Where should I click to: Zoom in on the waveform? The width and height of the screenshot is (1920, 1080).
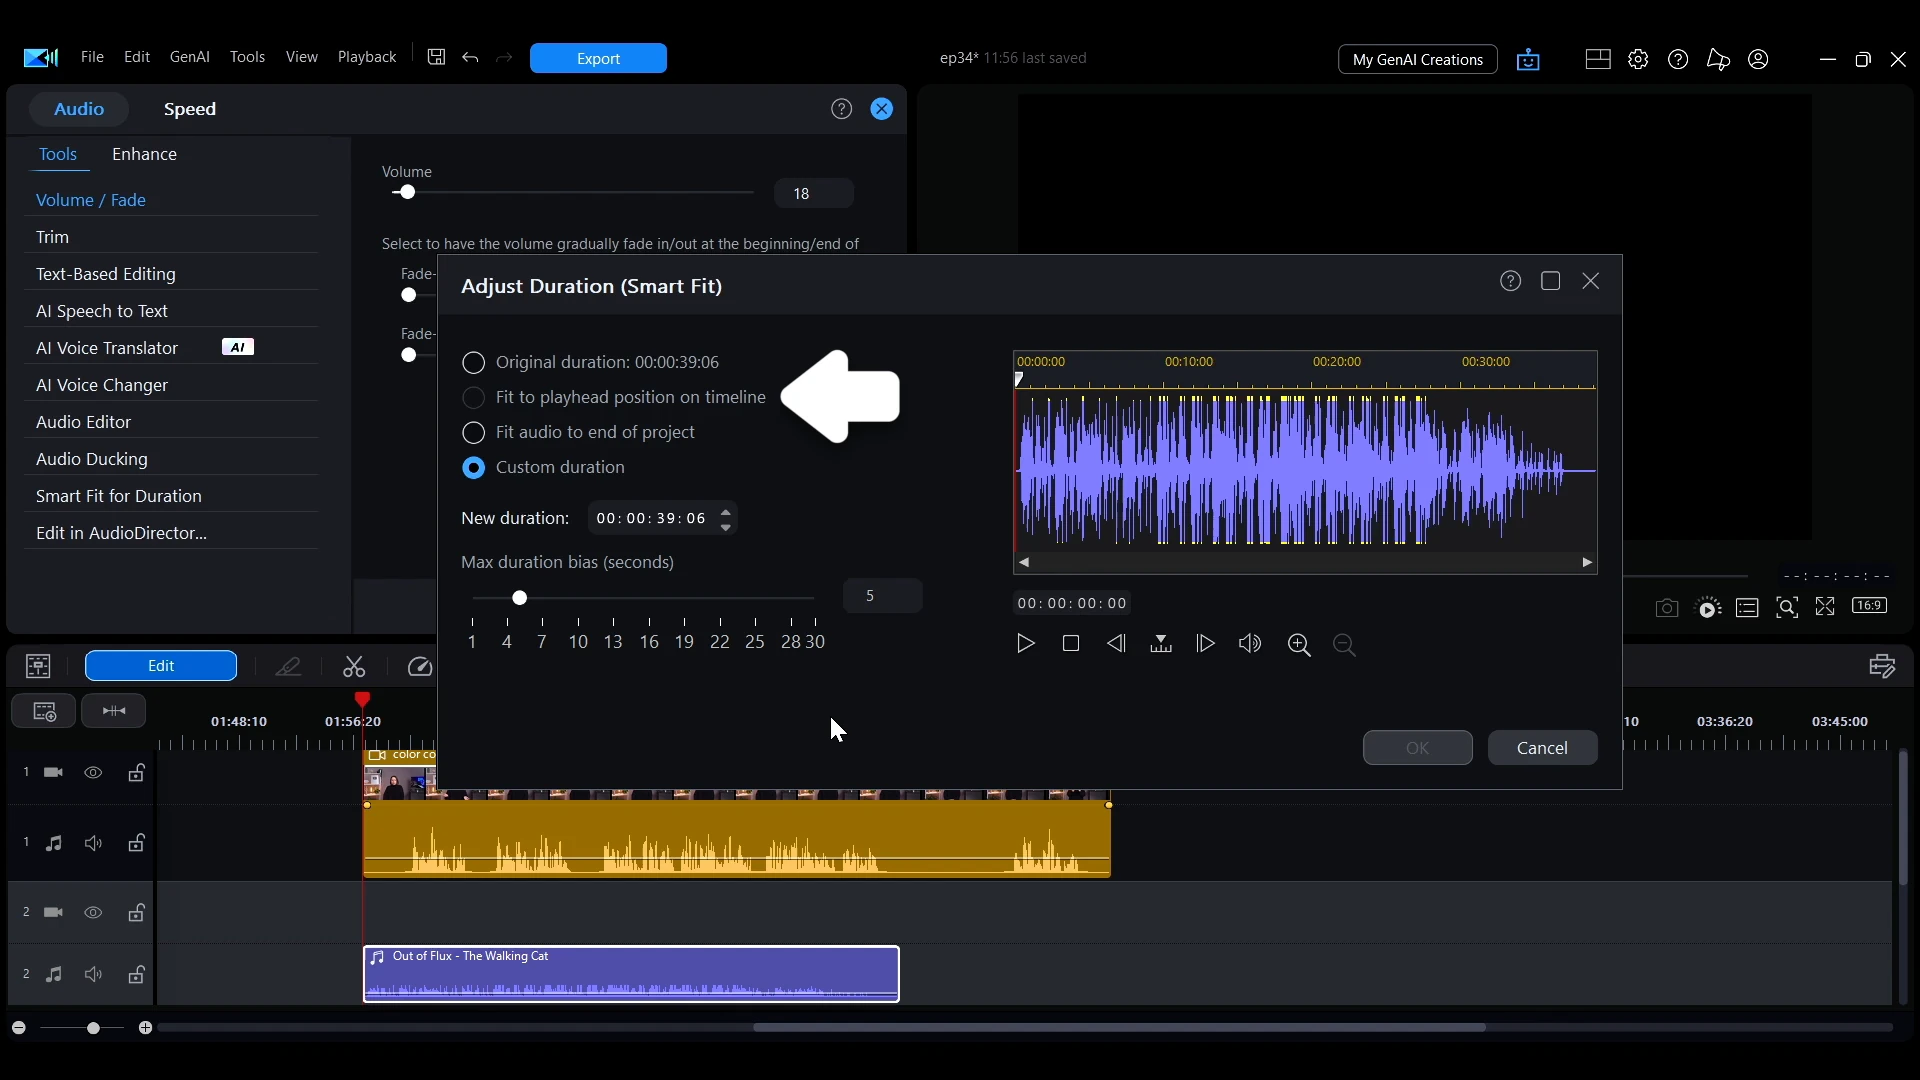pos(1300,645)
